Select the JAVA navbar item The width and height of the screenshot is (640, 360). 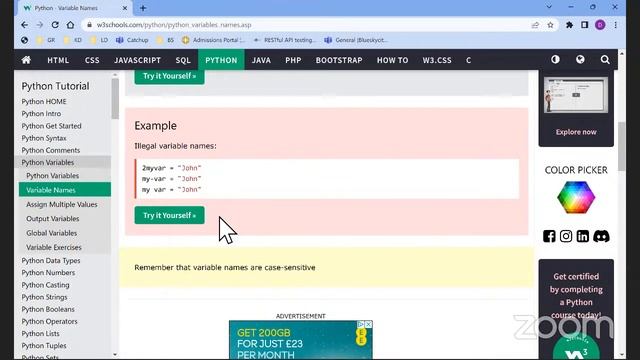261,60
